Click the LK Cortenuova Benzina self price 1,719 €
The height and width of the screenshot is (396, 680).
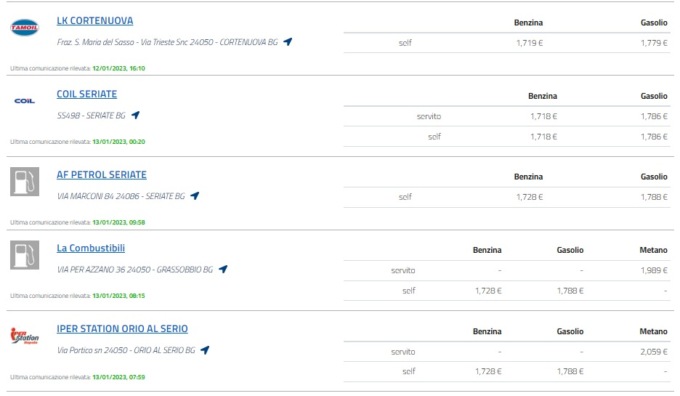pos(529,43)
